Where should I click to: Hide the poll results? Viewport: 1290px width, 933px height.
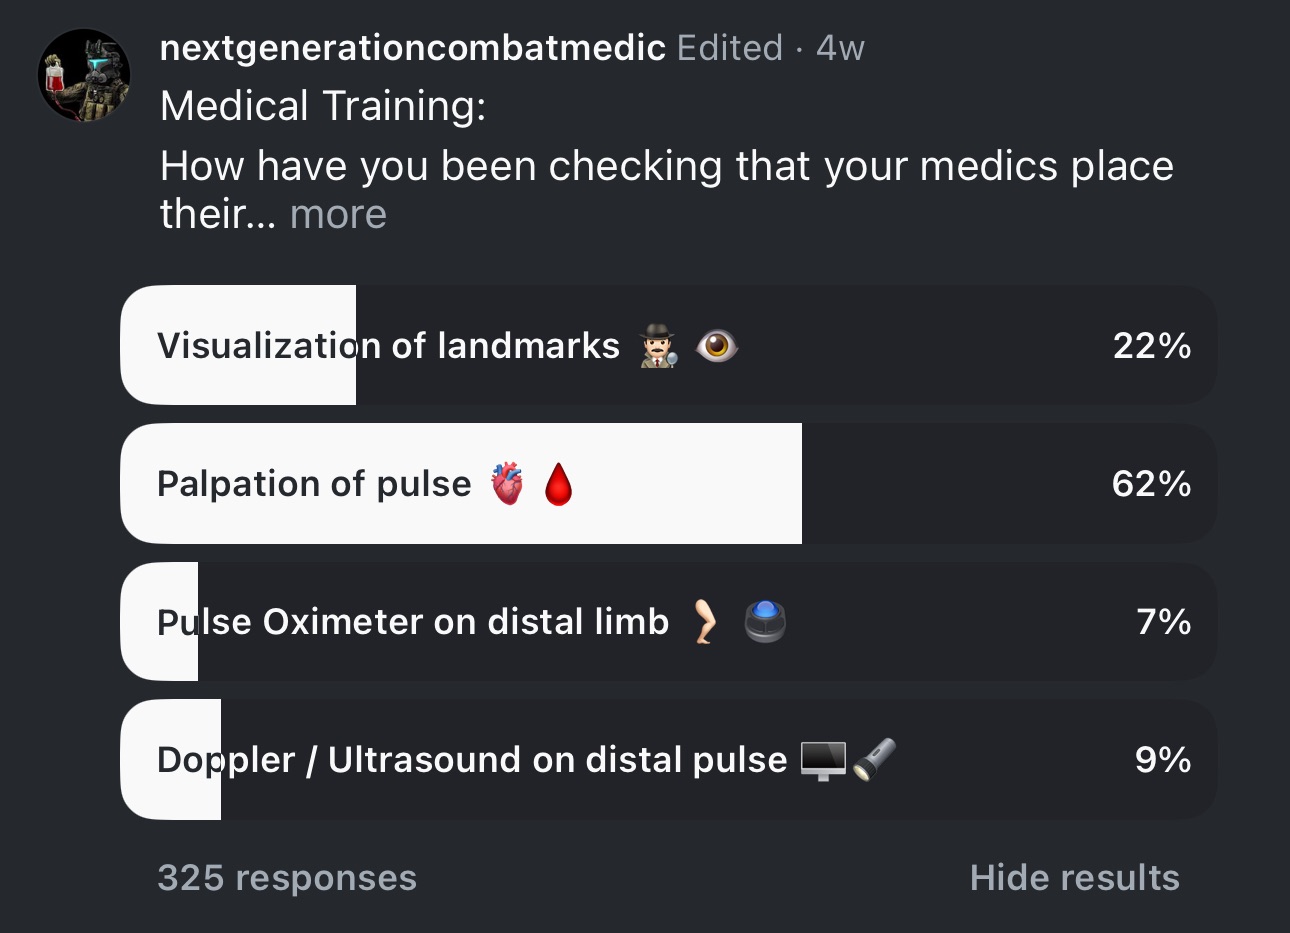(1074, 878)
